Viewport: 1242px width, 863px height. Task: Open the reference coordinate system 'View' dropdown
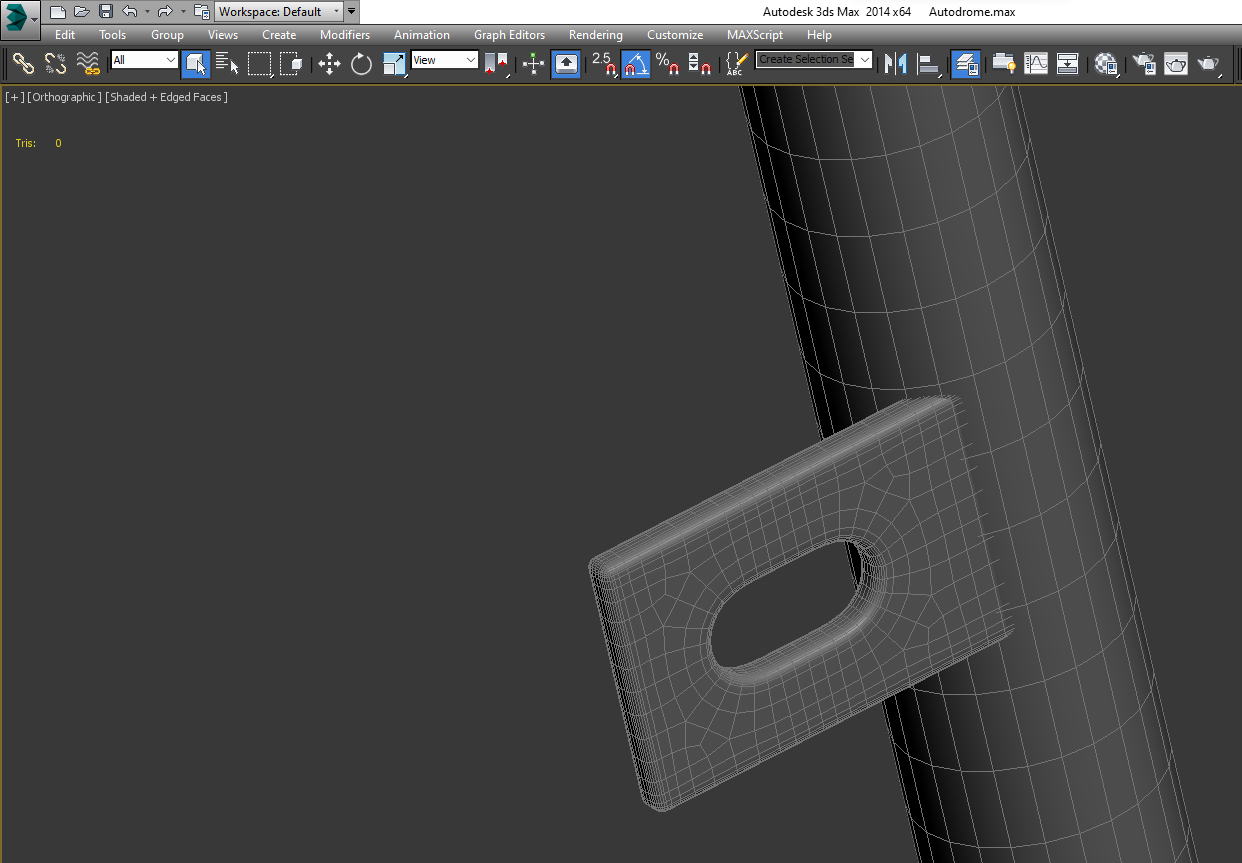[x=445, y=60]
